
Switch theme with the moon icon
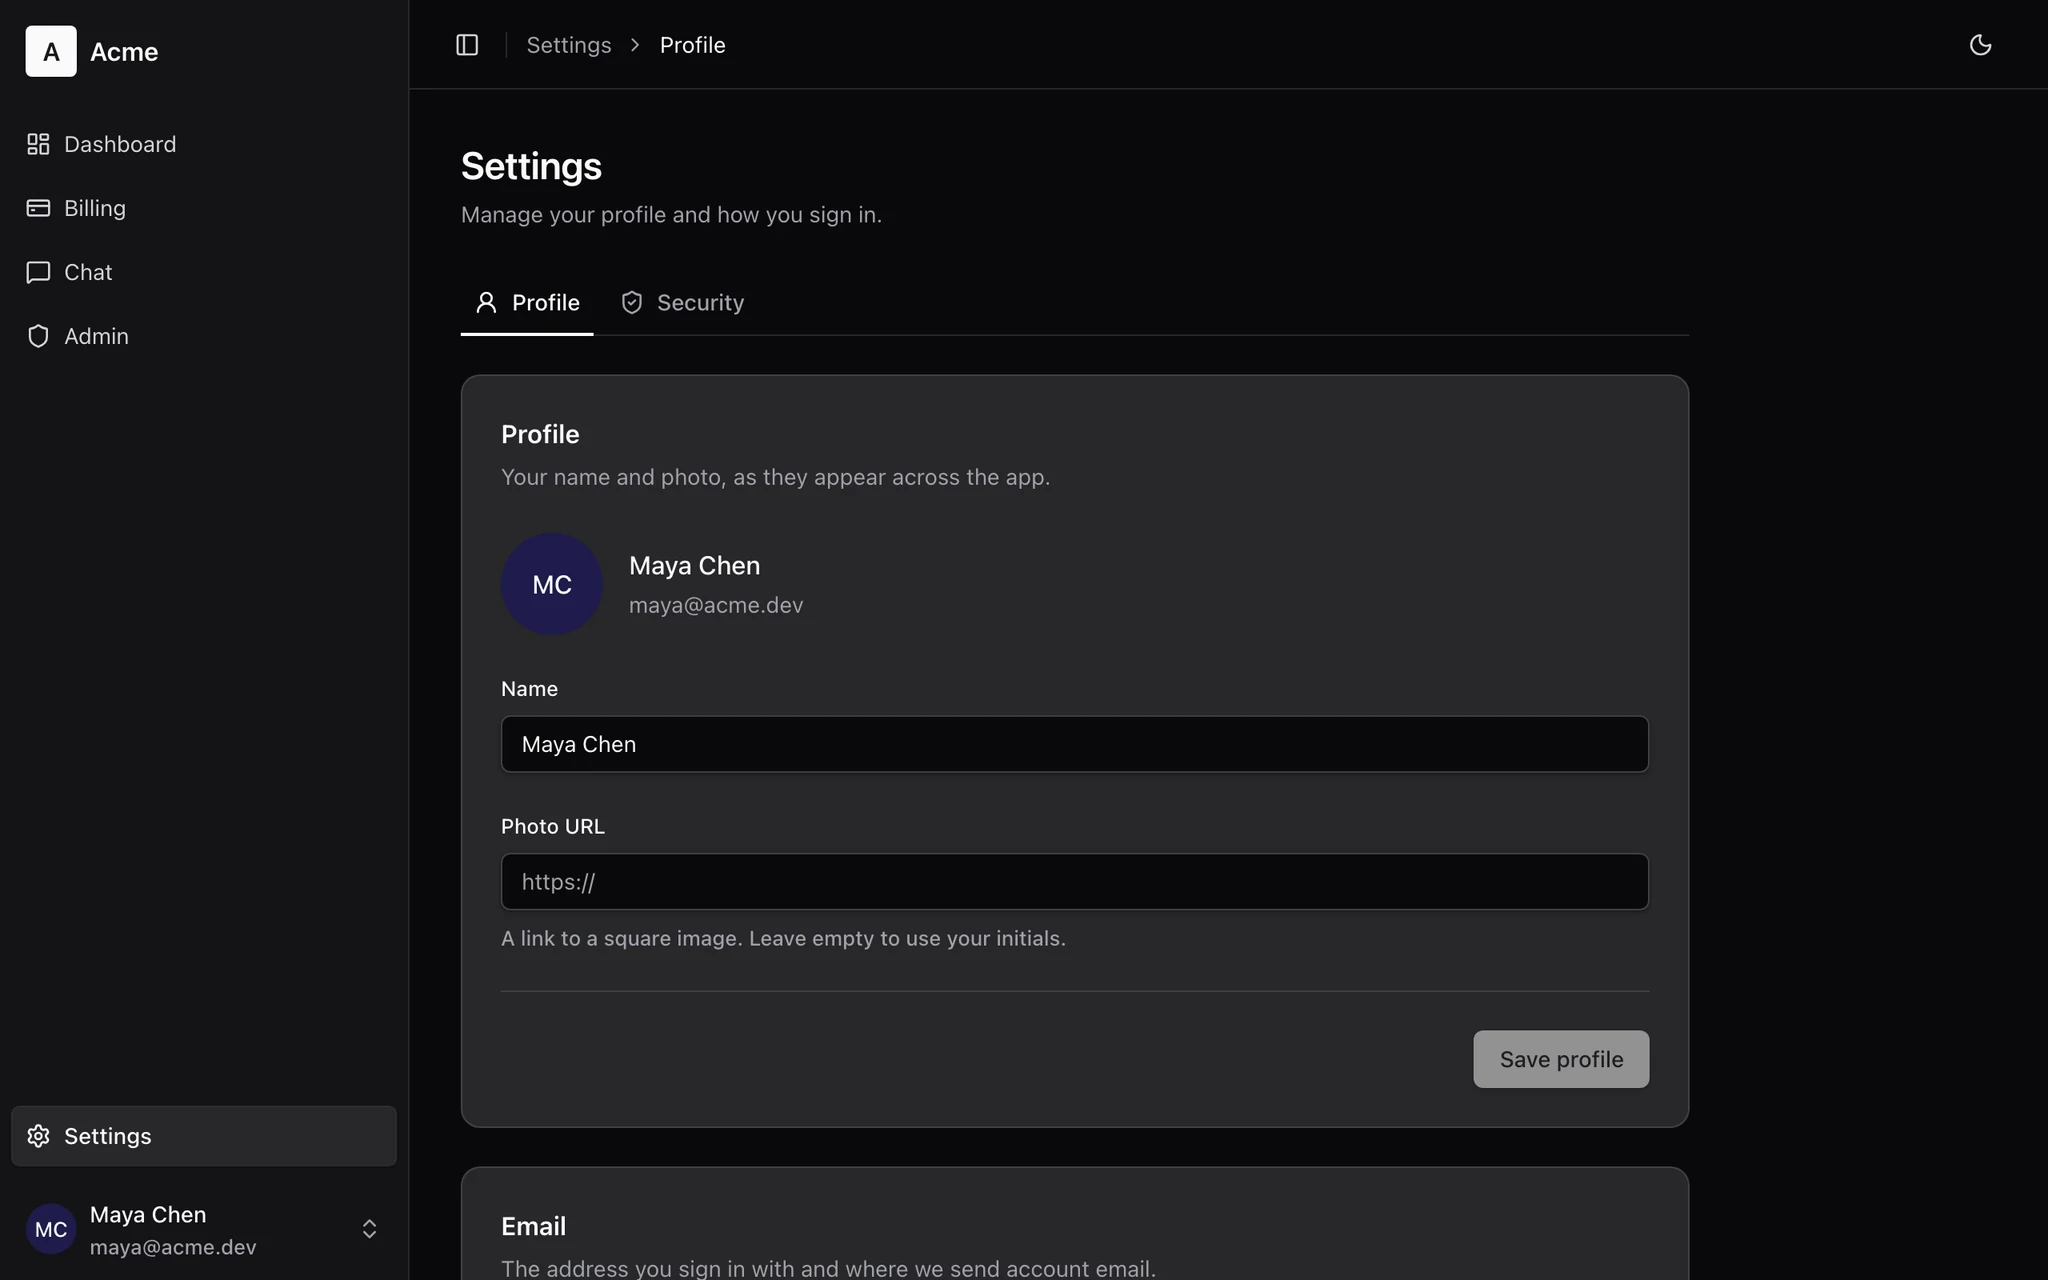coord(1980,45)
